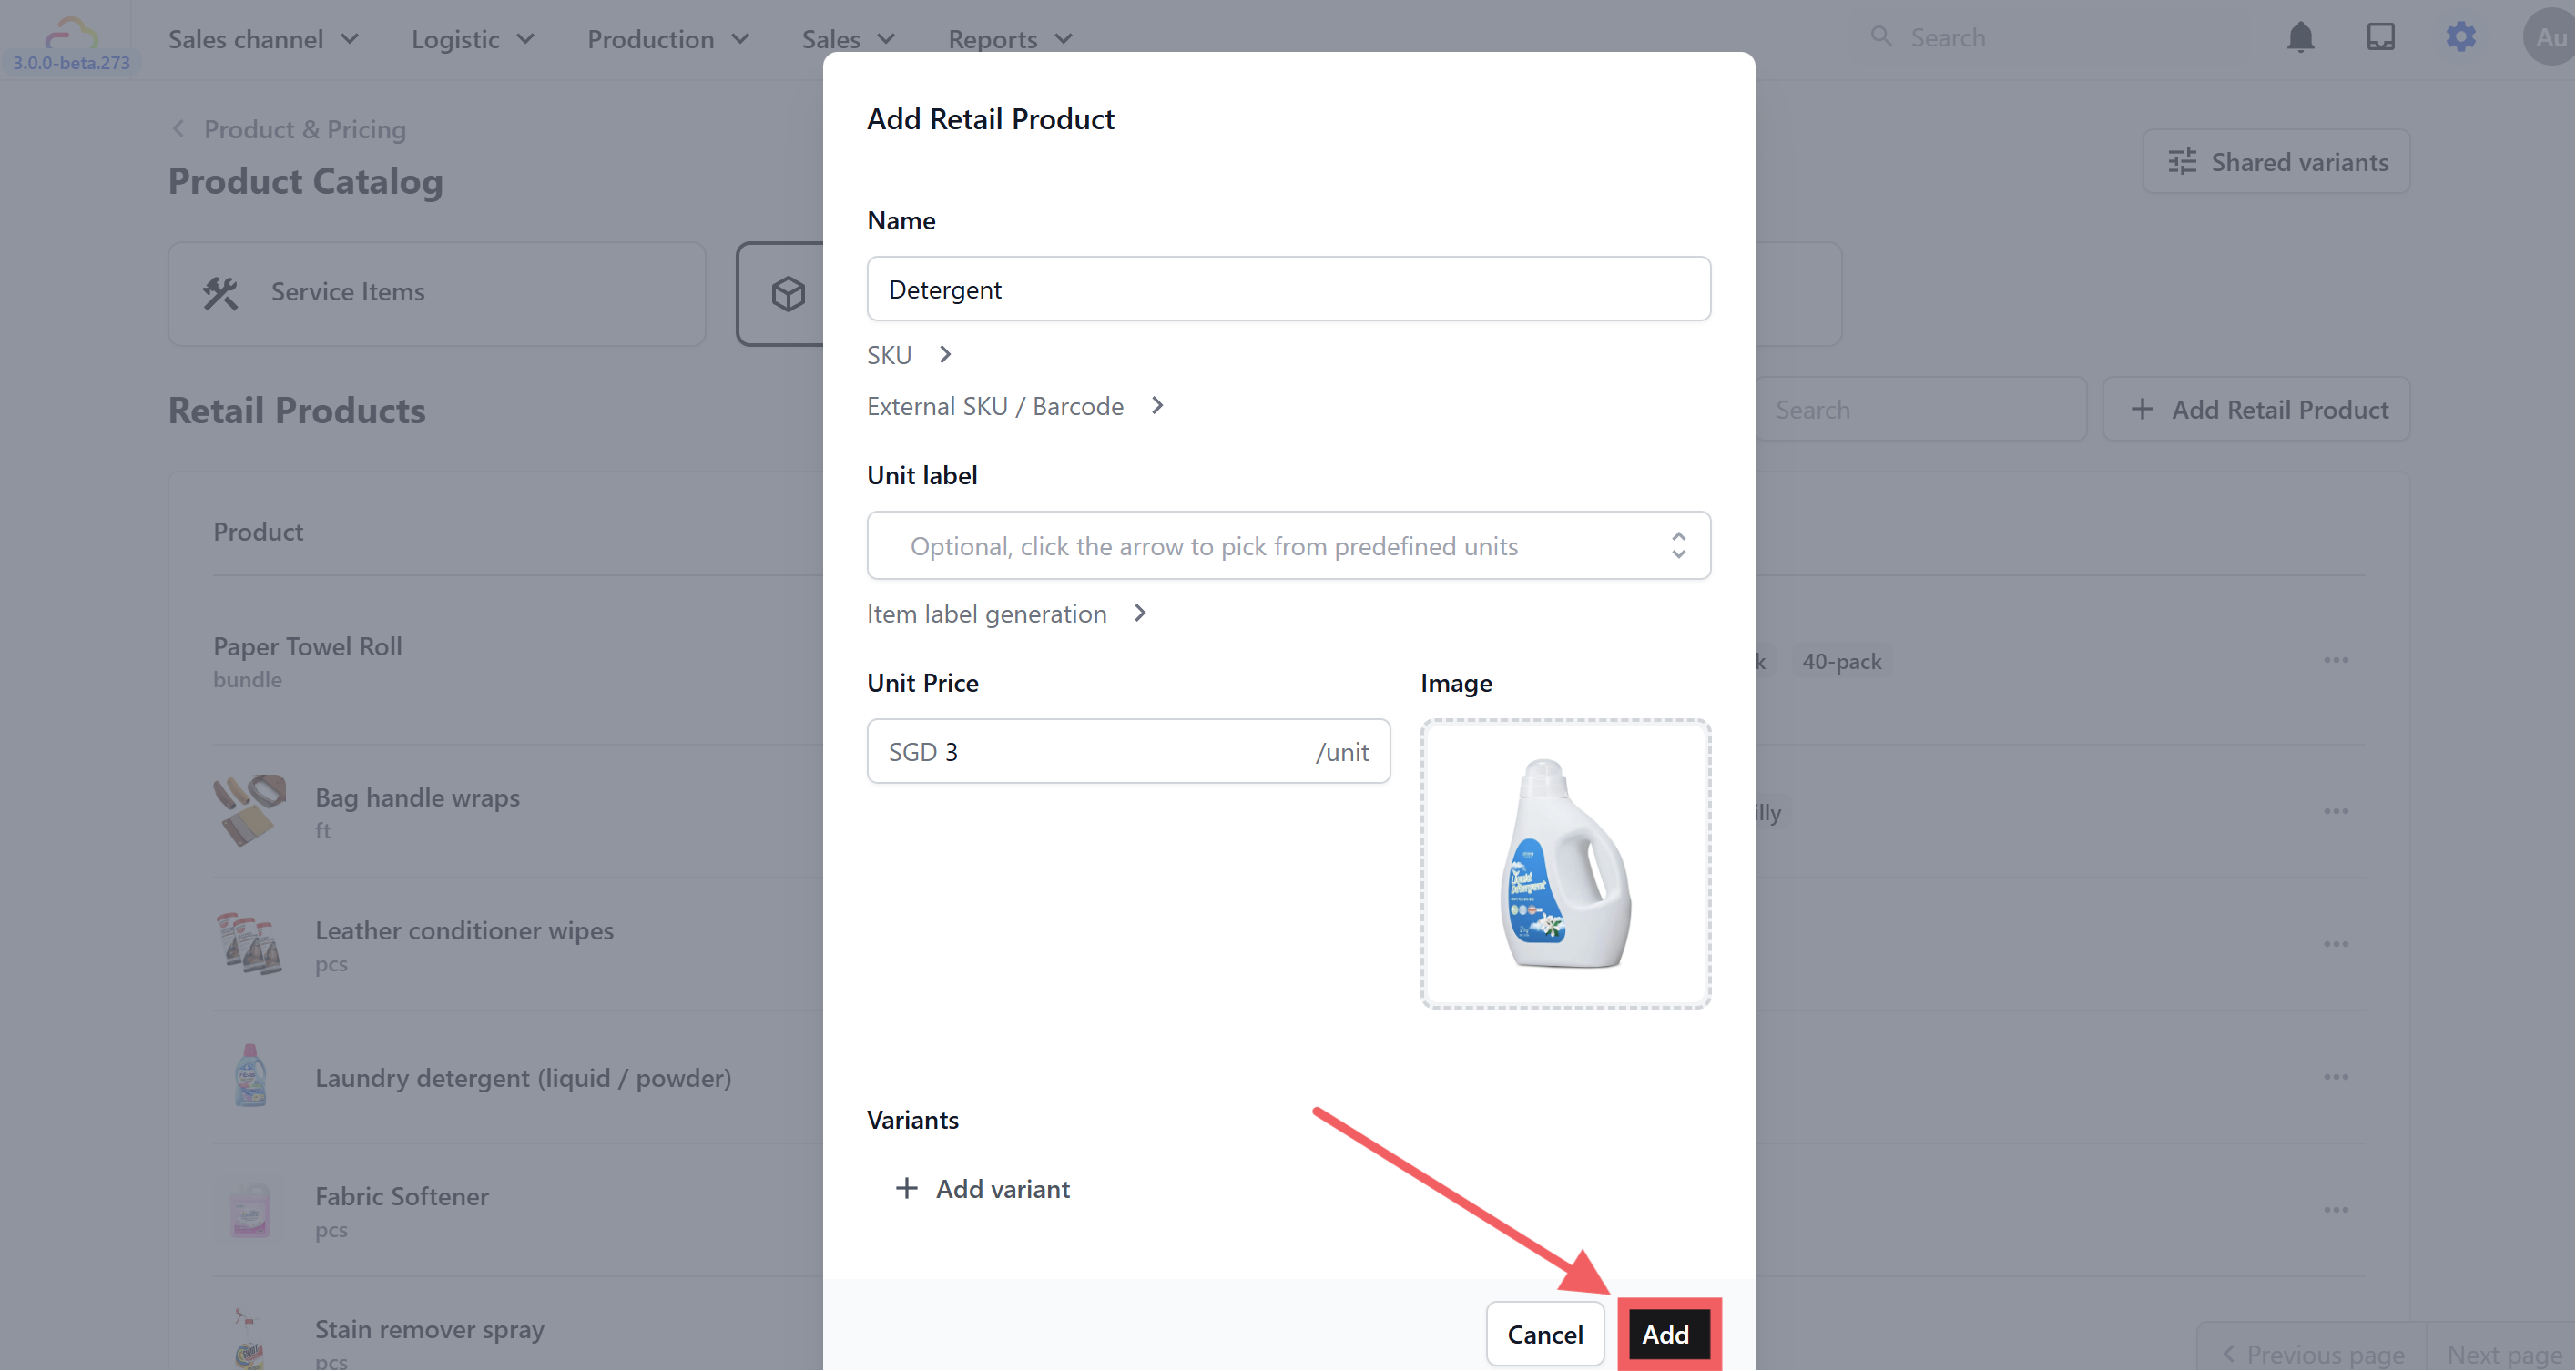
Task: Click the Name field containing Detergent
Action: point(1288,290)
